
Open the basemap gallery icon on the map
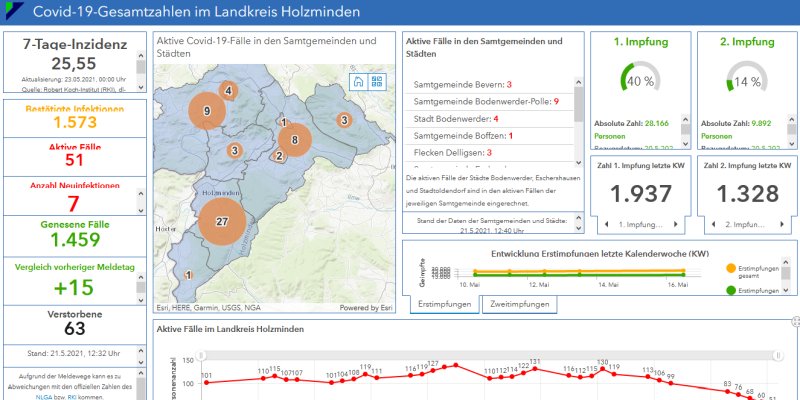377,82
